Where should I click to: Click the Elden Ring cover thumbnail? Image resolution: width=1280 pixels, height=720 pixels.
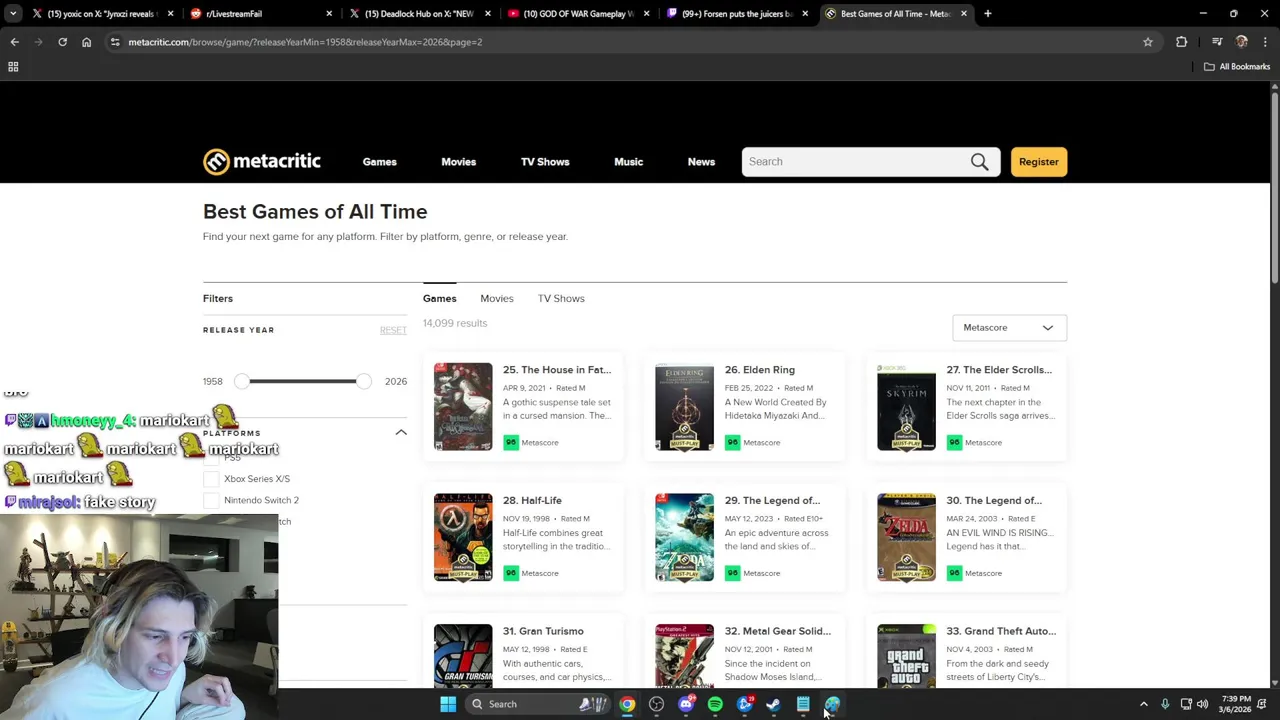(685, 407)
